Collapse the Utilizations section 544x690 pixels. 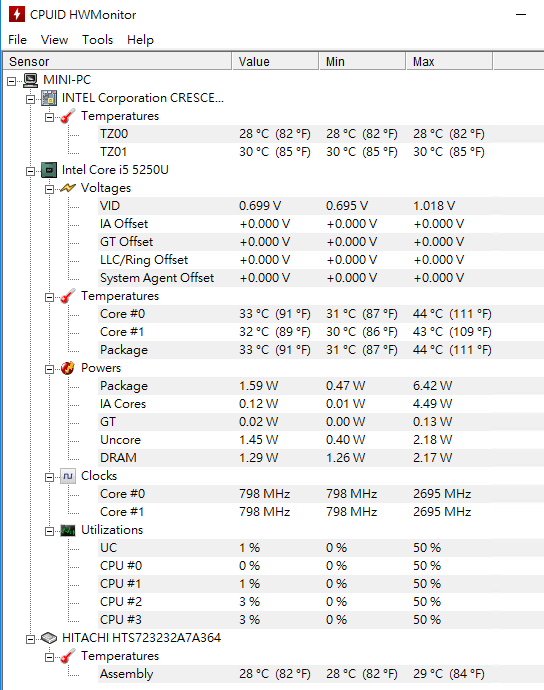(49, 532)
